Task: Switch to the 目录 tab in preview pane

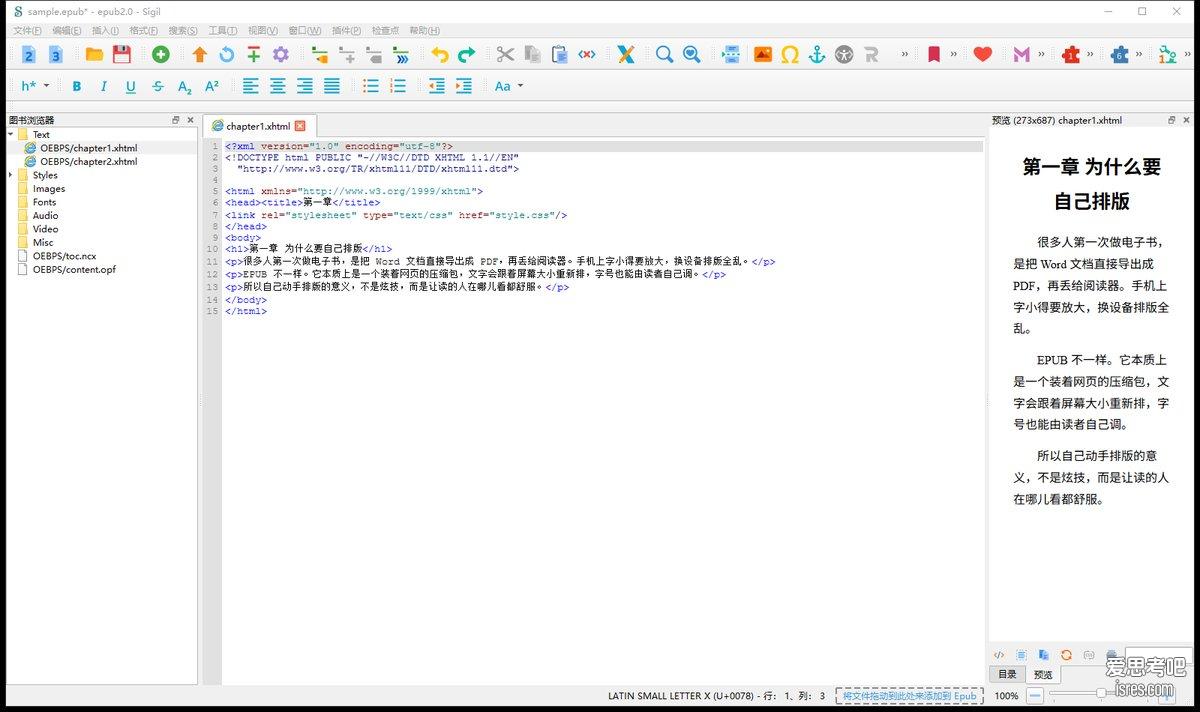Action: coord(1007,675)
